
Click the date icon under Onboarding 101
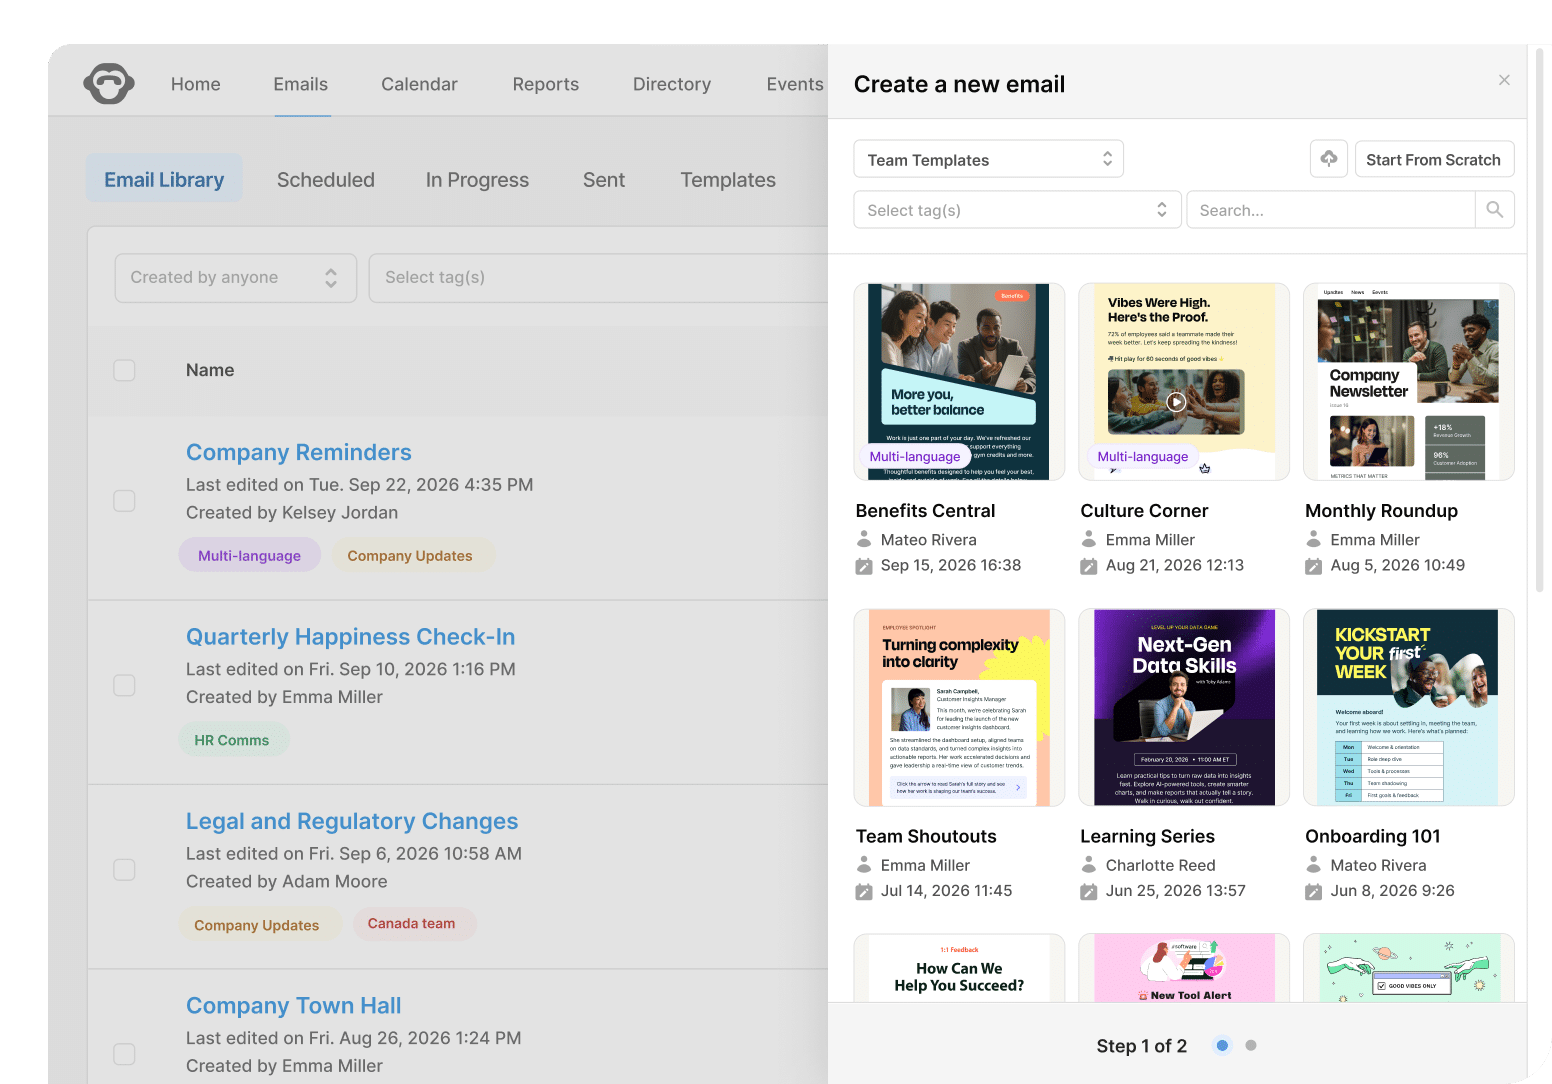pyautogui.click(x=1313, y=891)
